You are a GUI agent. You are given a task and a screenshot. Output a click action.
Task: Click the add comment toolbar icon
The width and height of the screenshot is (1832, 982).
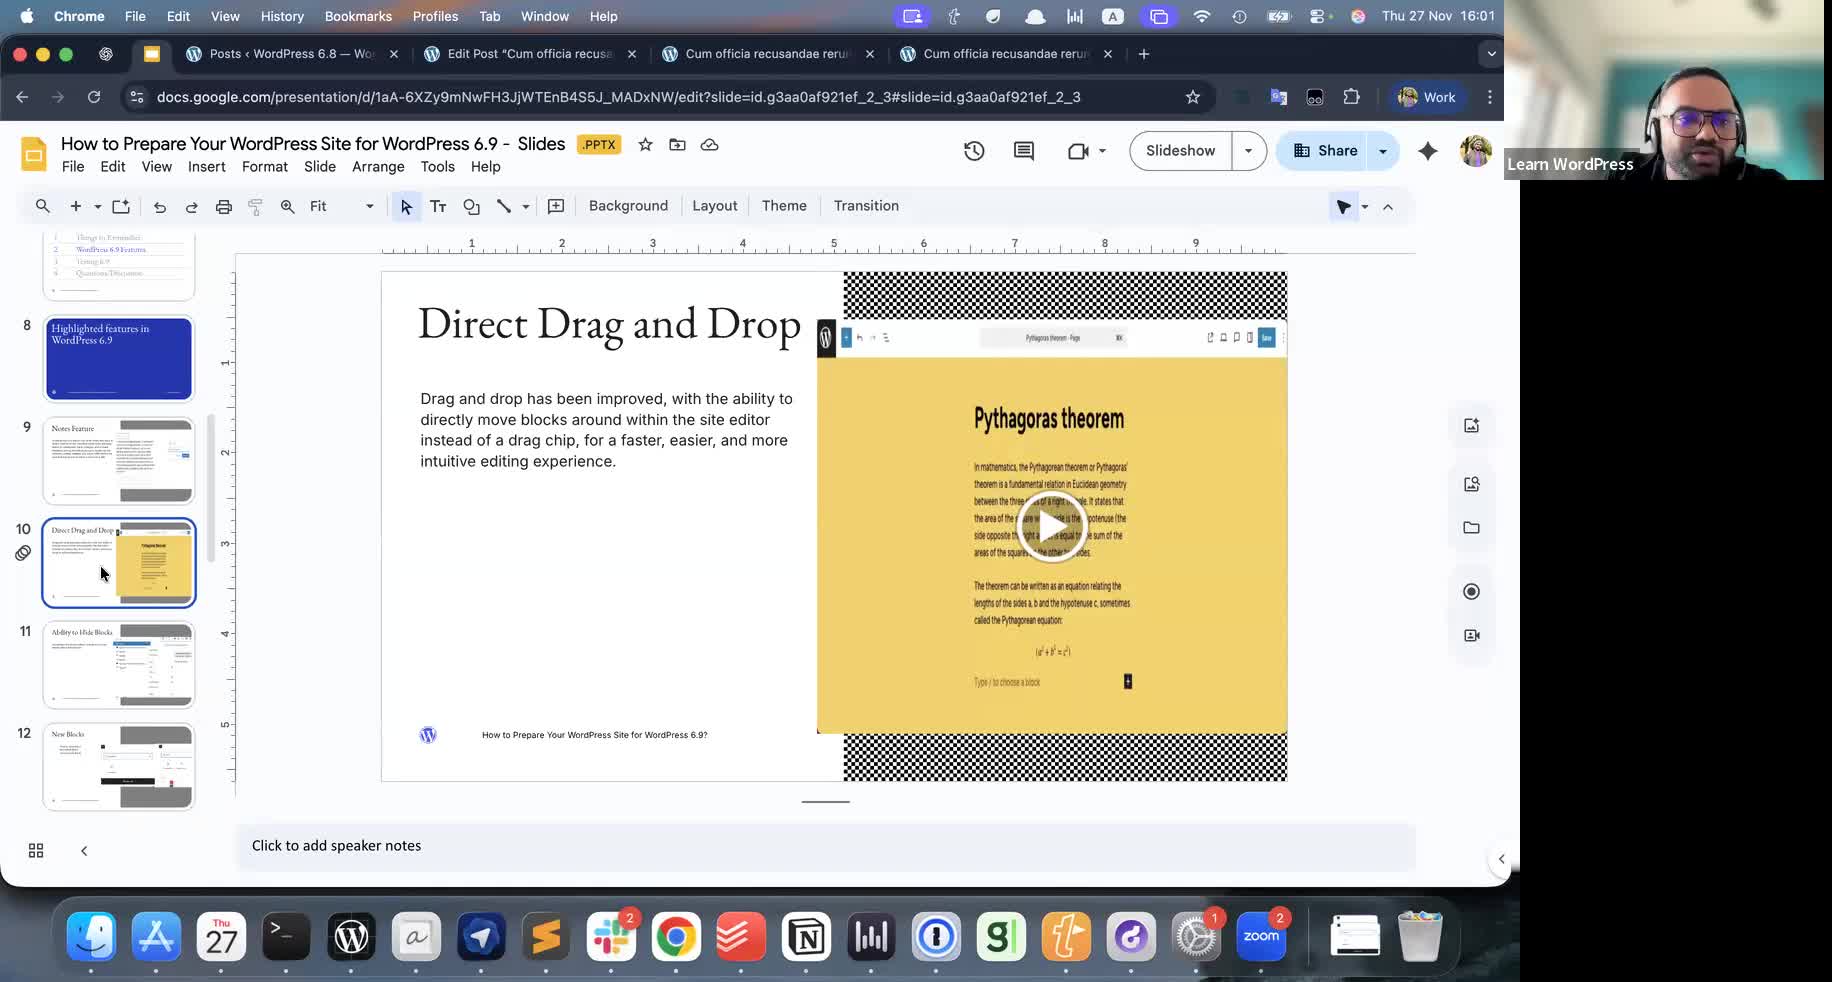(x=556, y=207)
